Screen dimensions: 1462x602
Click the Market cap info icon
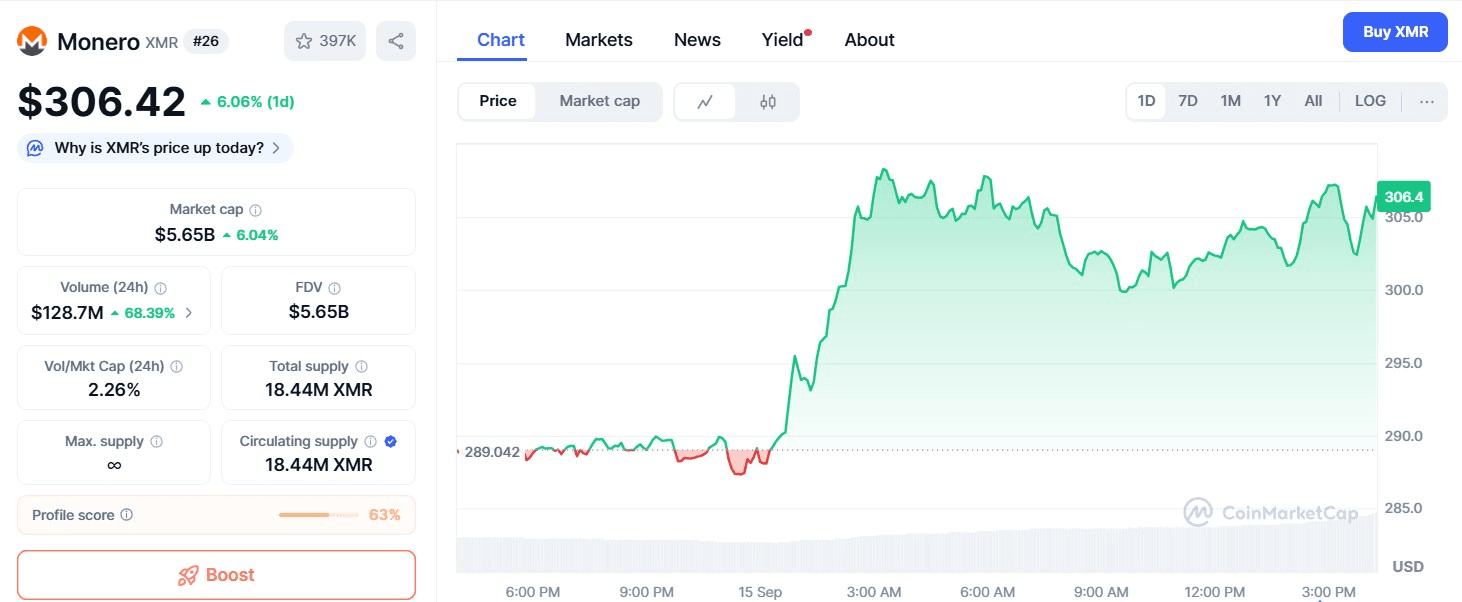[x=256, y=210]
